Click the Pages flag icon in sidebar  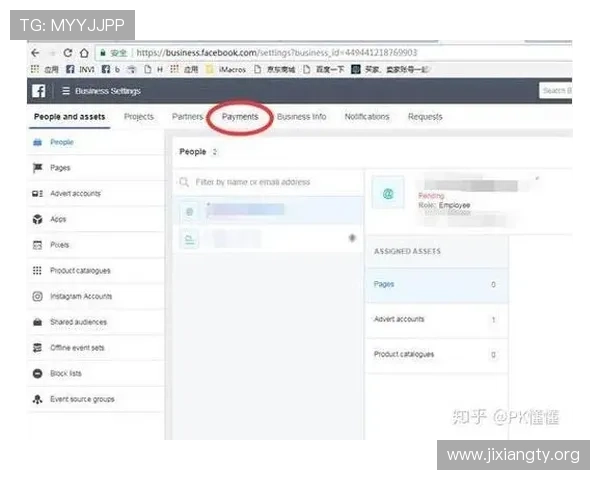pyautogui.click(x=37, y=168)
